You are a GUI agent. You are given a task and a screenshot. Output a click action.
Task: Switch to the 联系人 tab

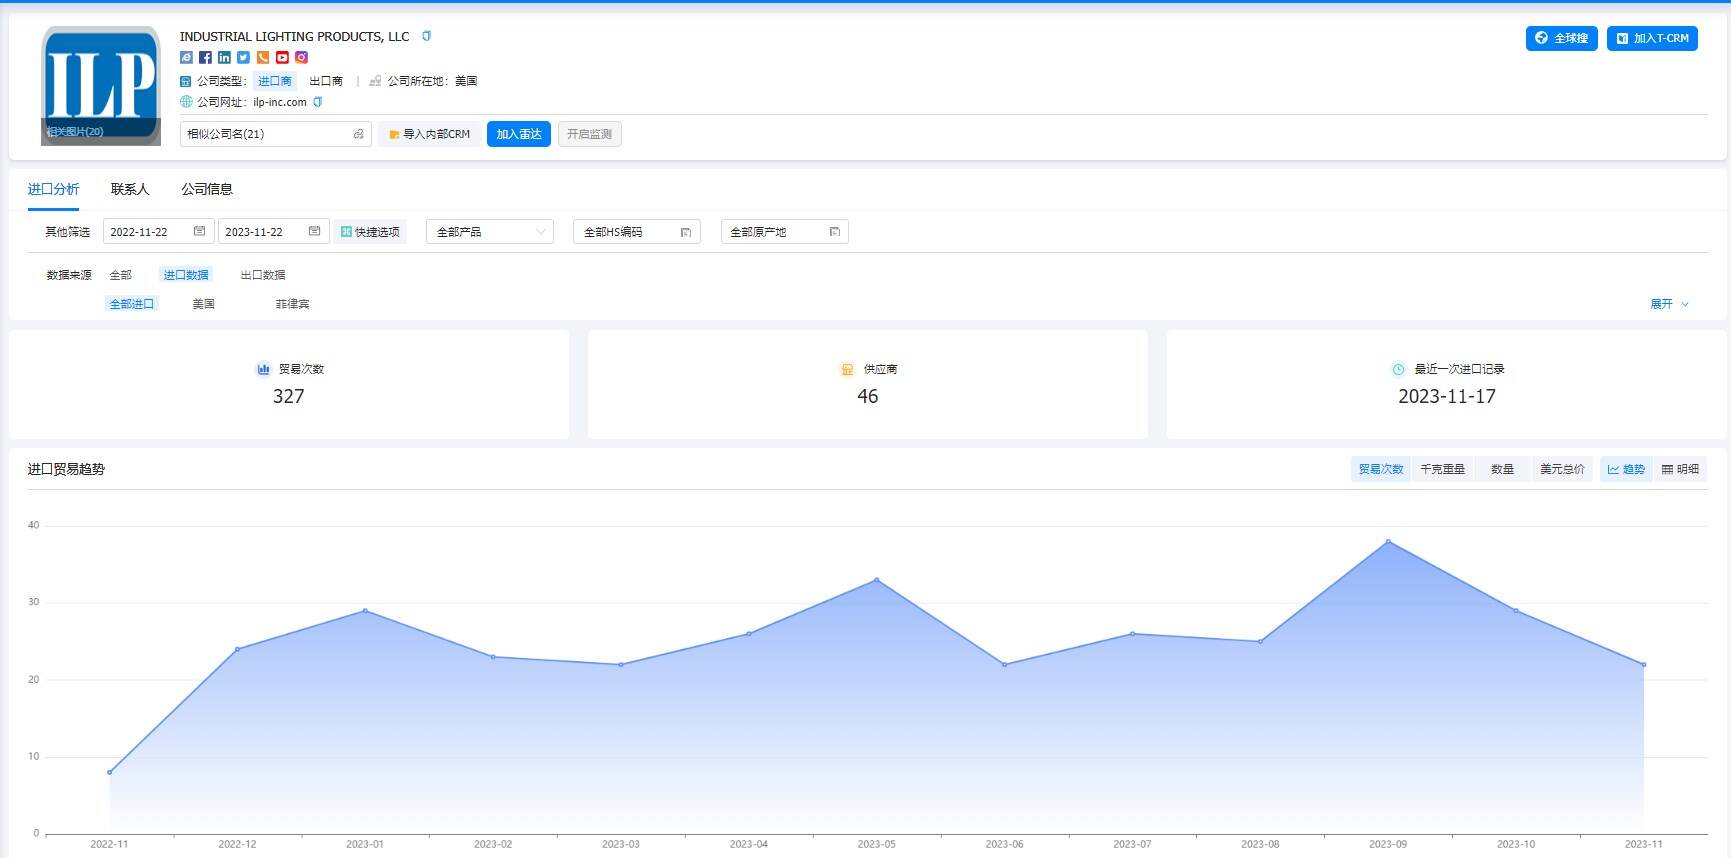click(130, 189)
